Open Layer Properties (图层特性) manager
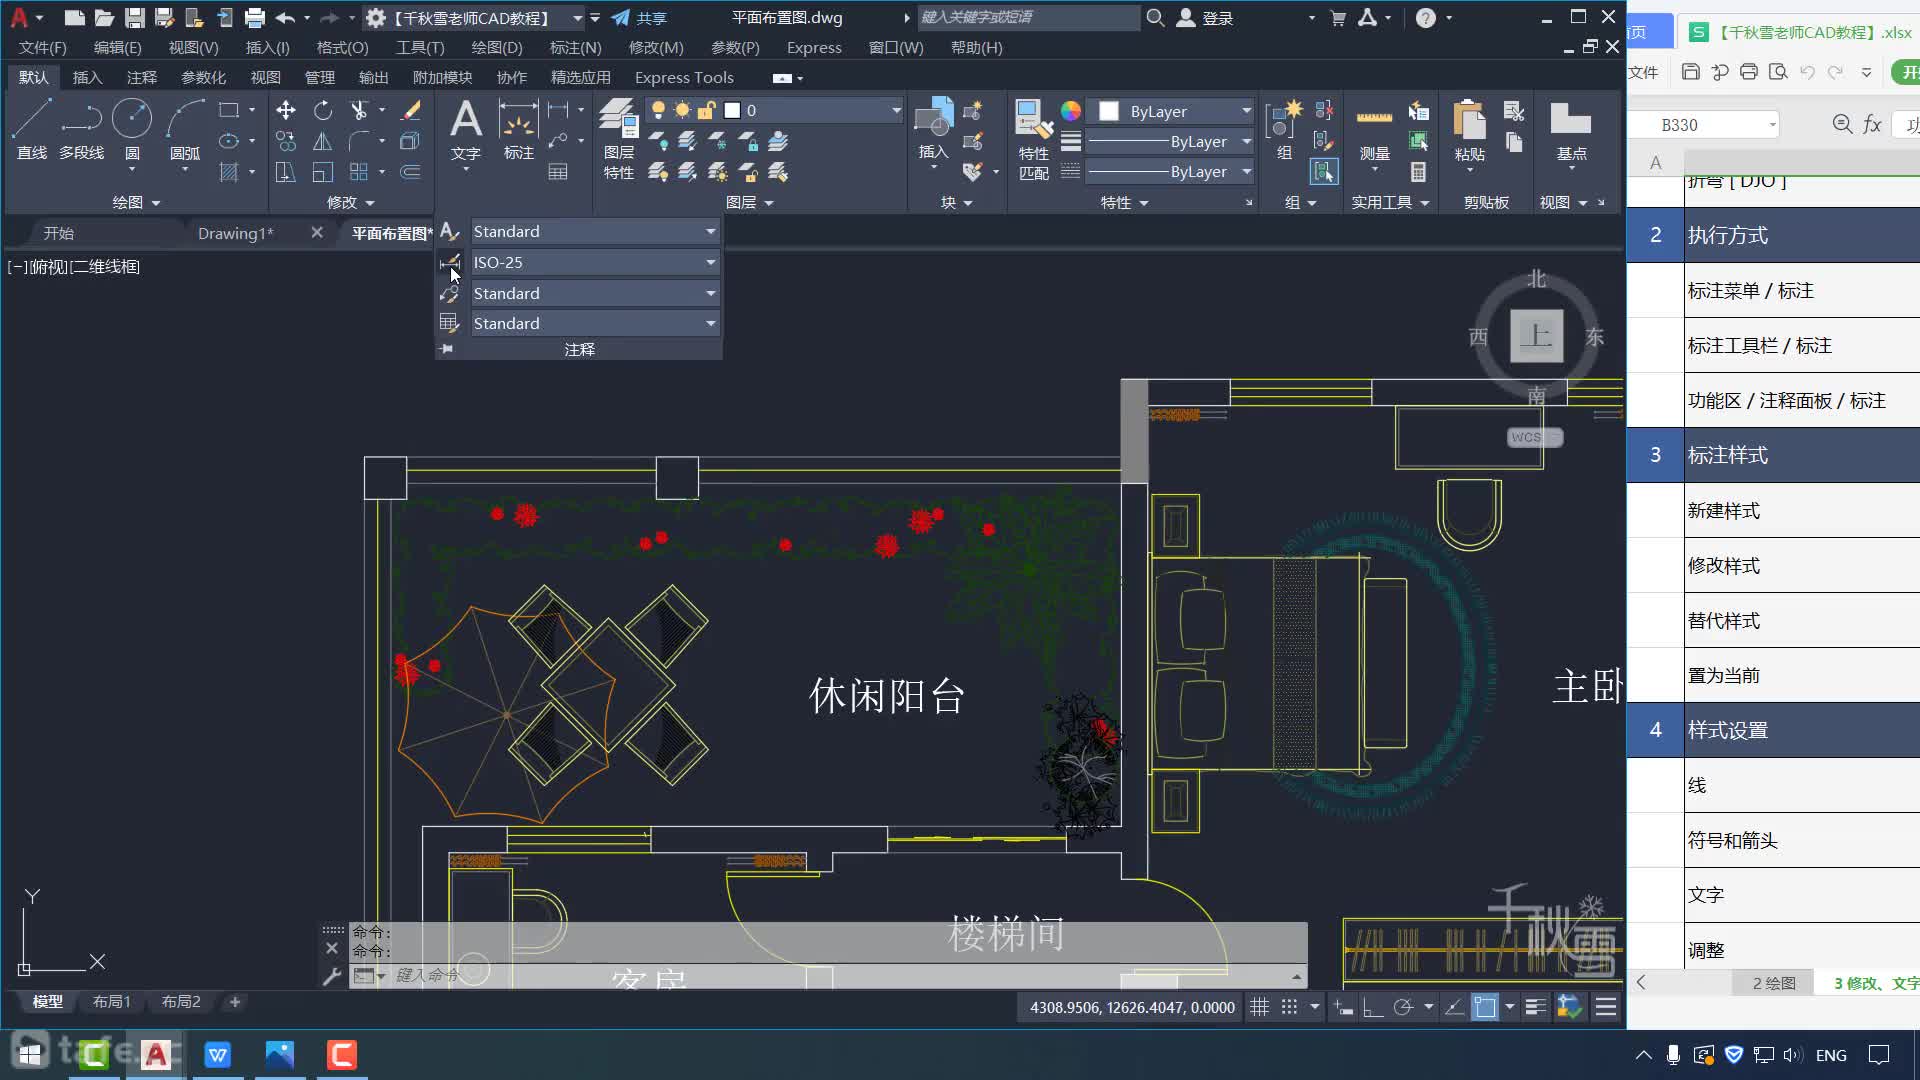The image size is (1920, 1080). tap(619, 139)
